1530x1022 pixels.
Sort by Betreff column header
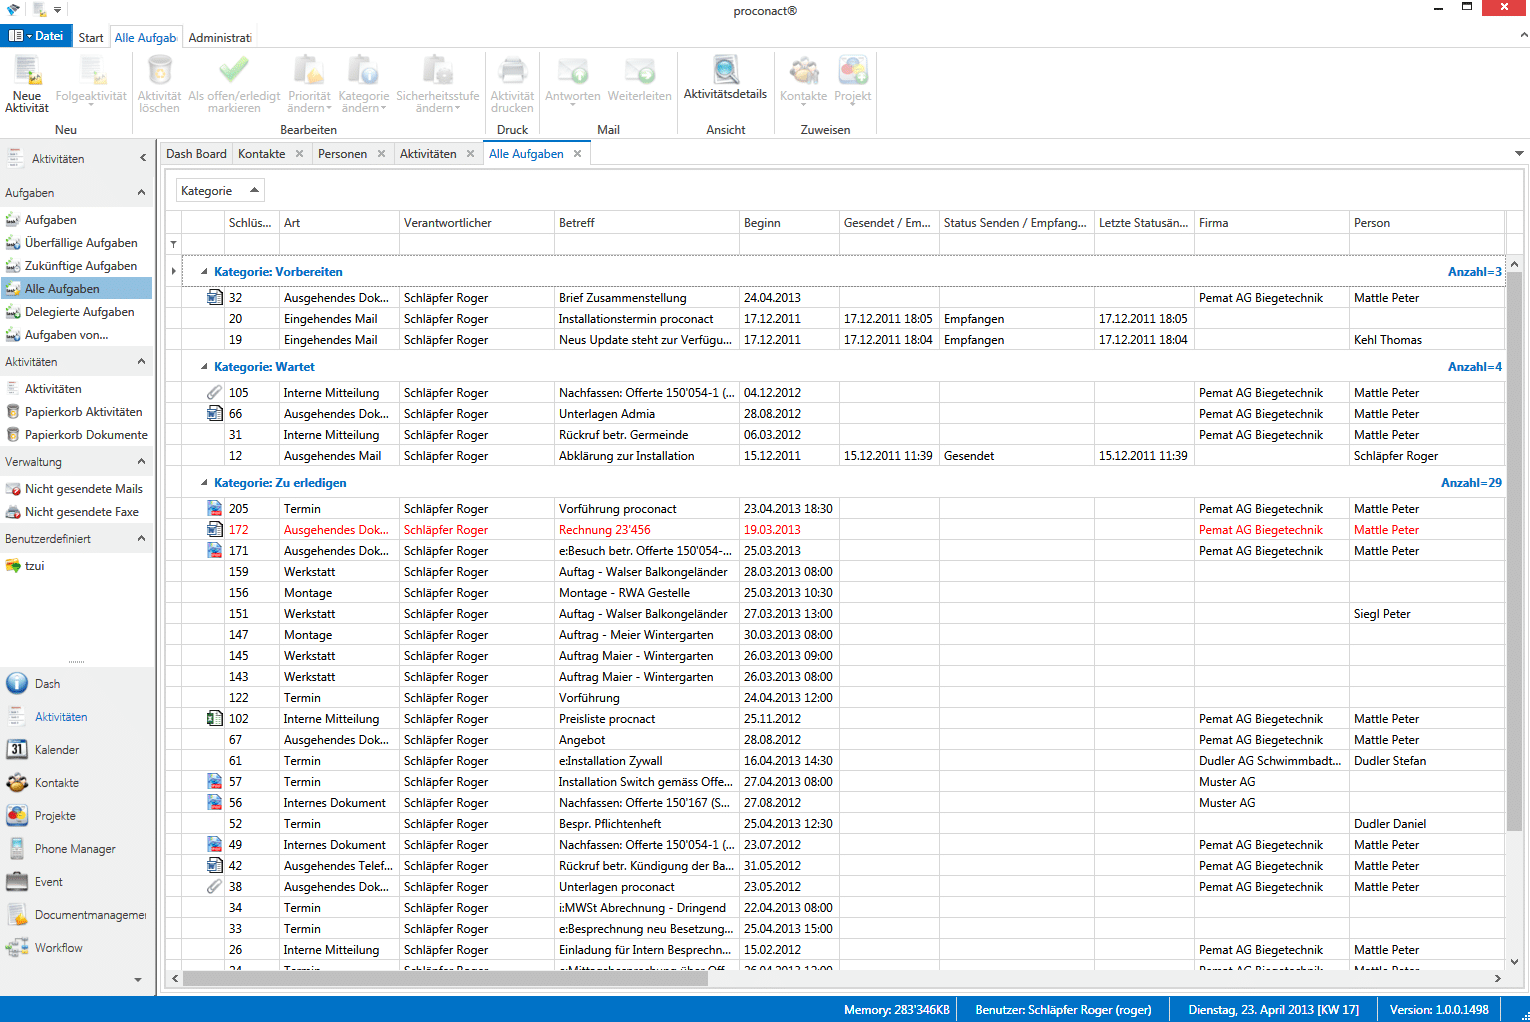pos(647,223)
